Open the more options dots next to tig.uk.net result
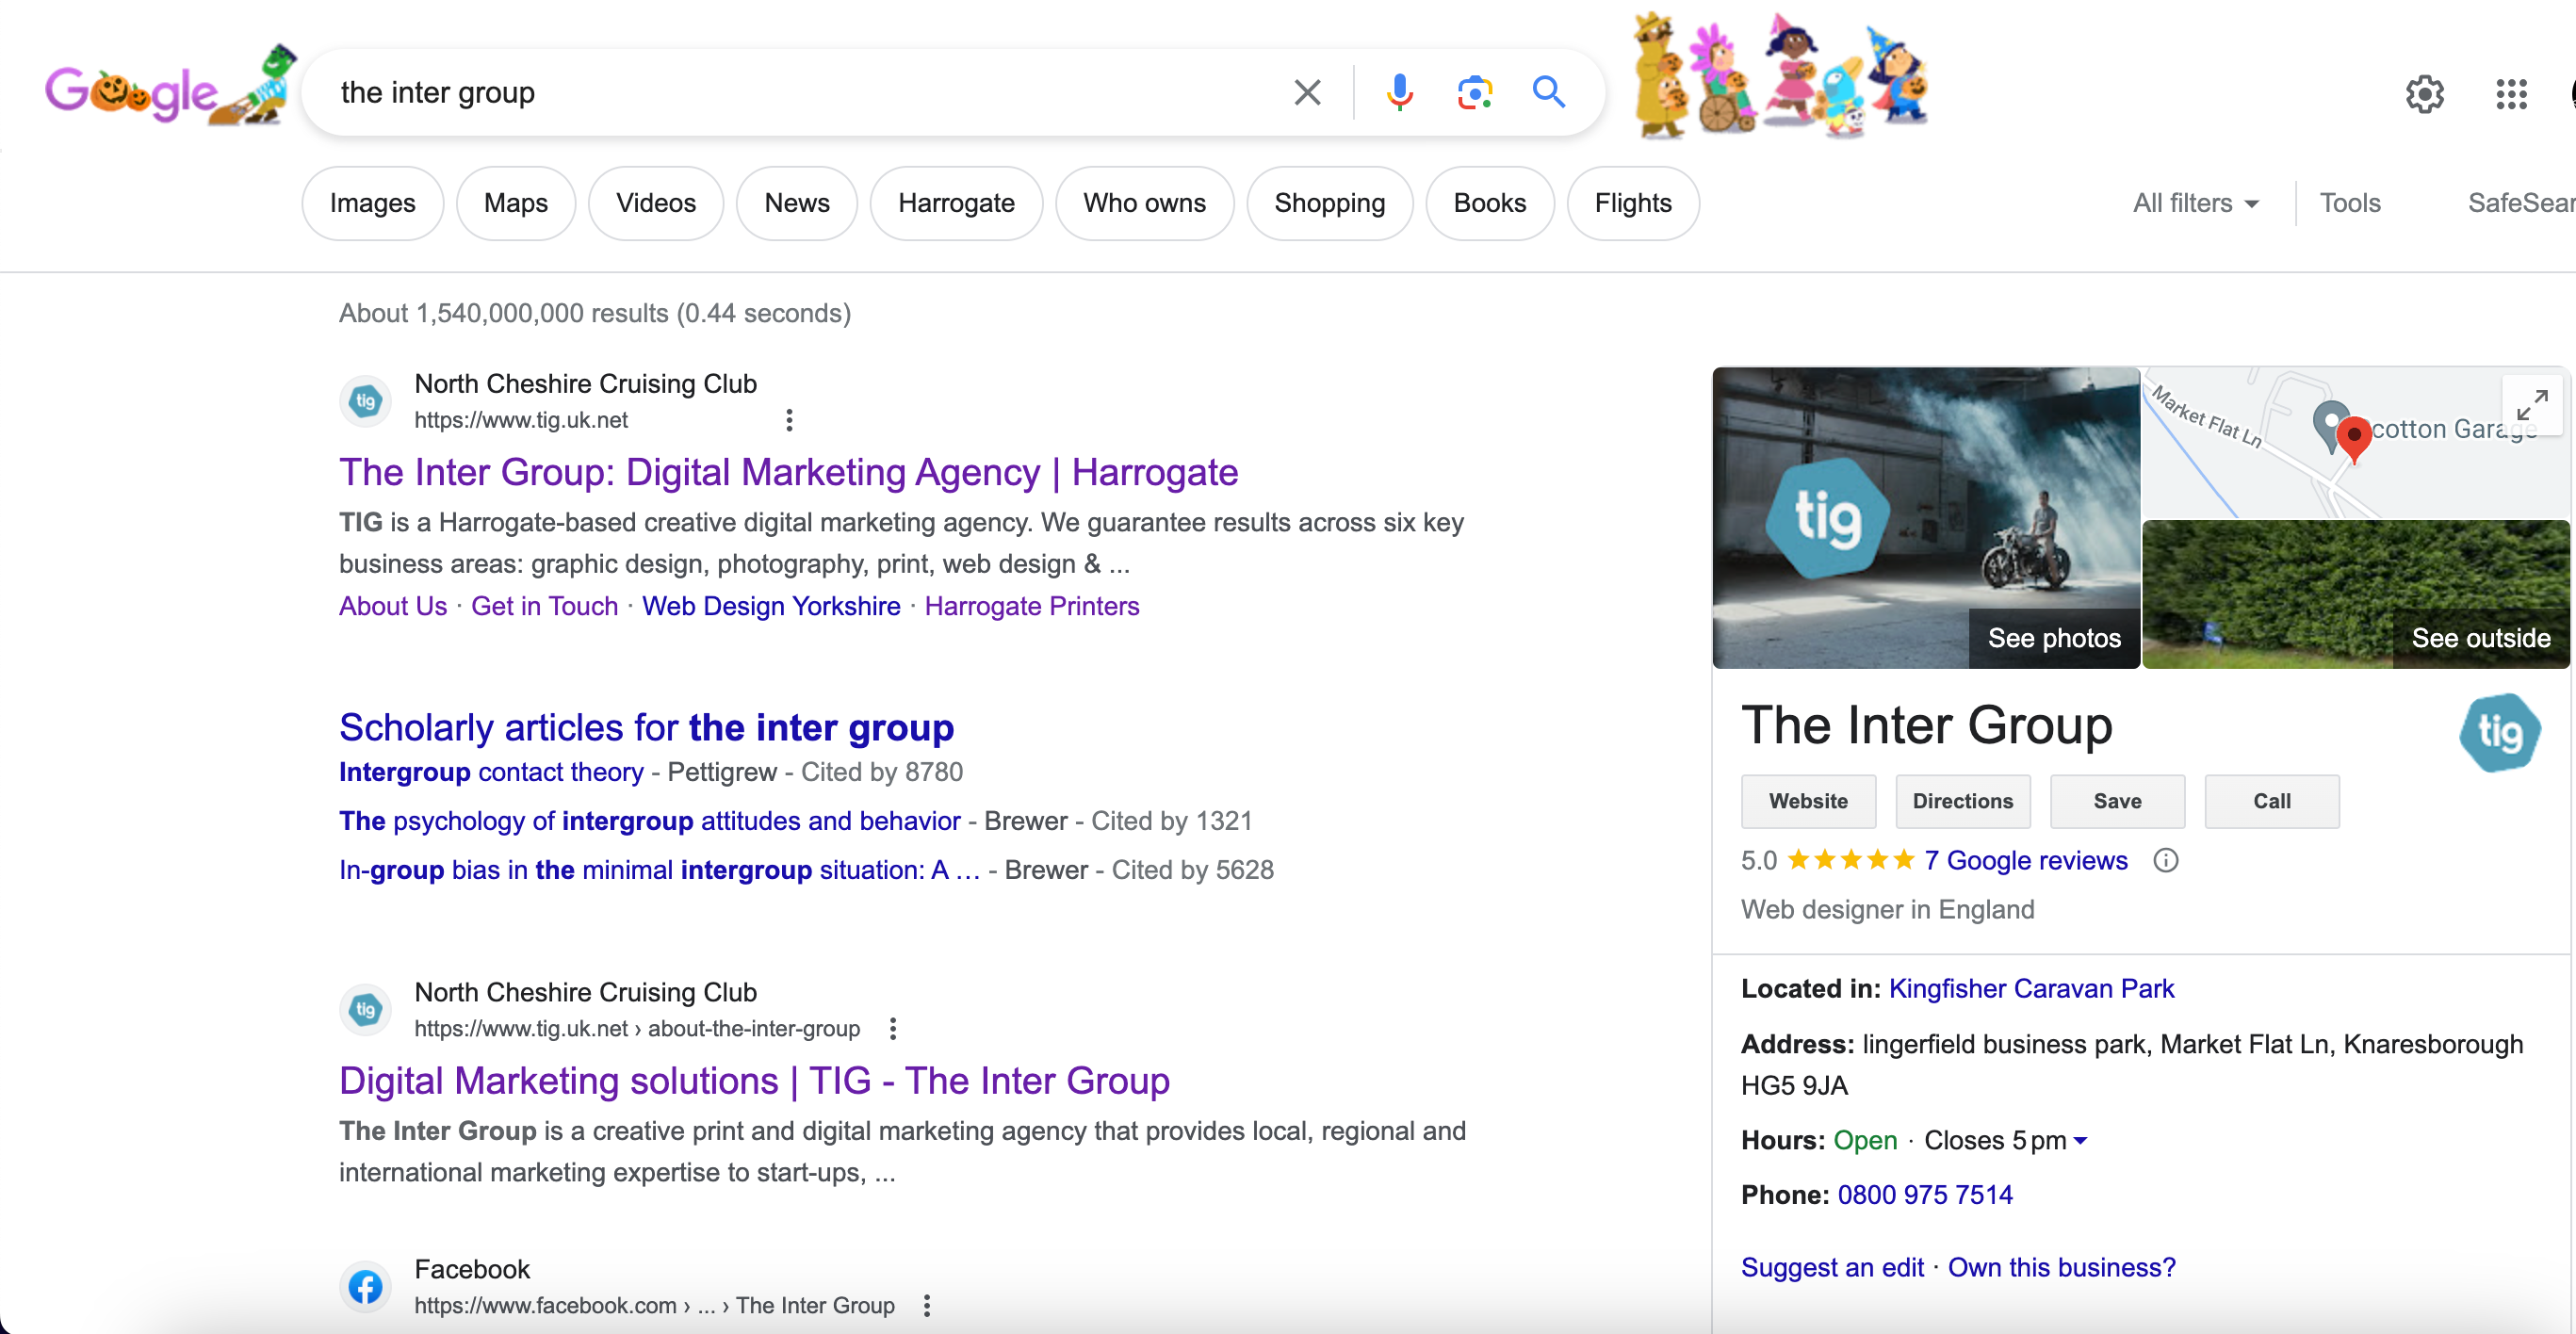This screenshot has width=2576, height=1334. tap(789, 420)
